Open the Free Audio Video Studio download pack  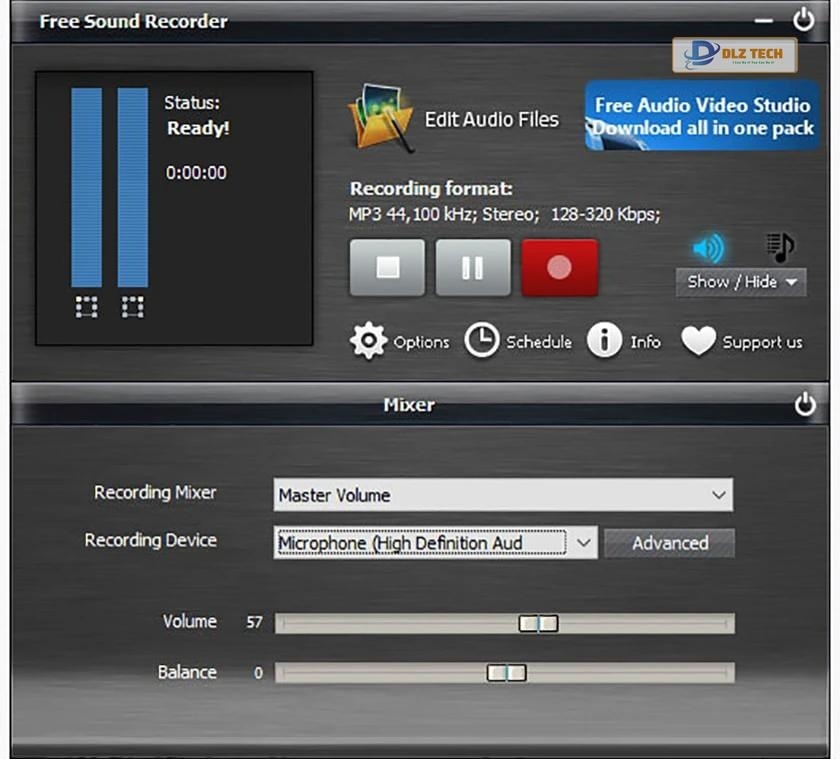(700, 115)
